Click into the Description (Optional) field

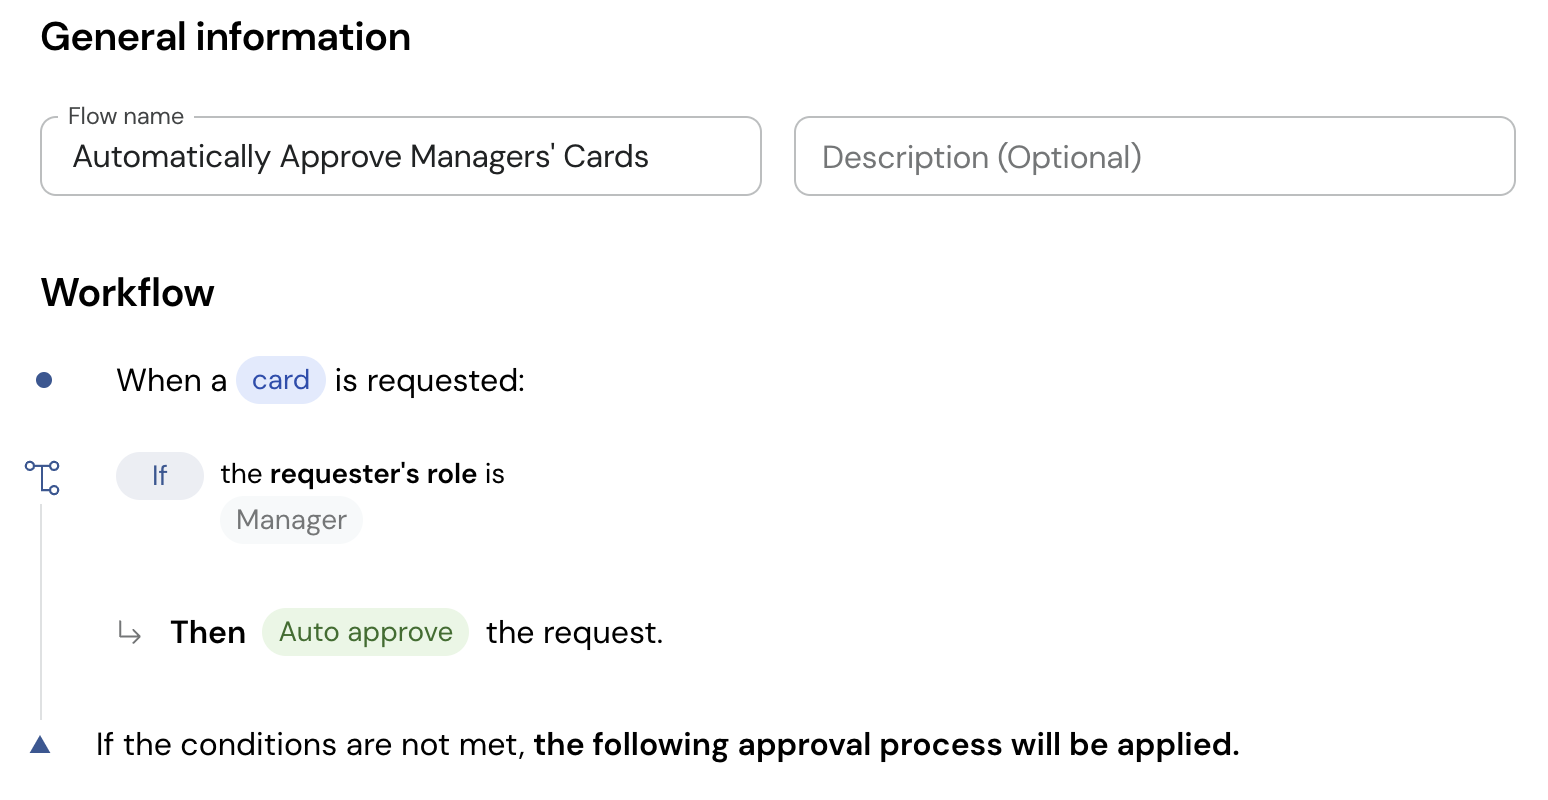(1155, 157)
